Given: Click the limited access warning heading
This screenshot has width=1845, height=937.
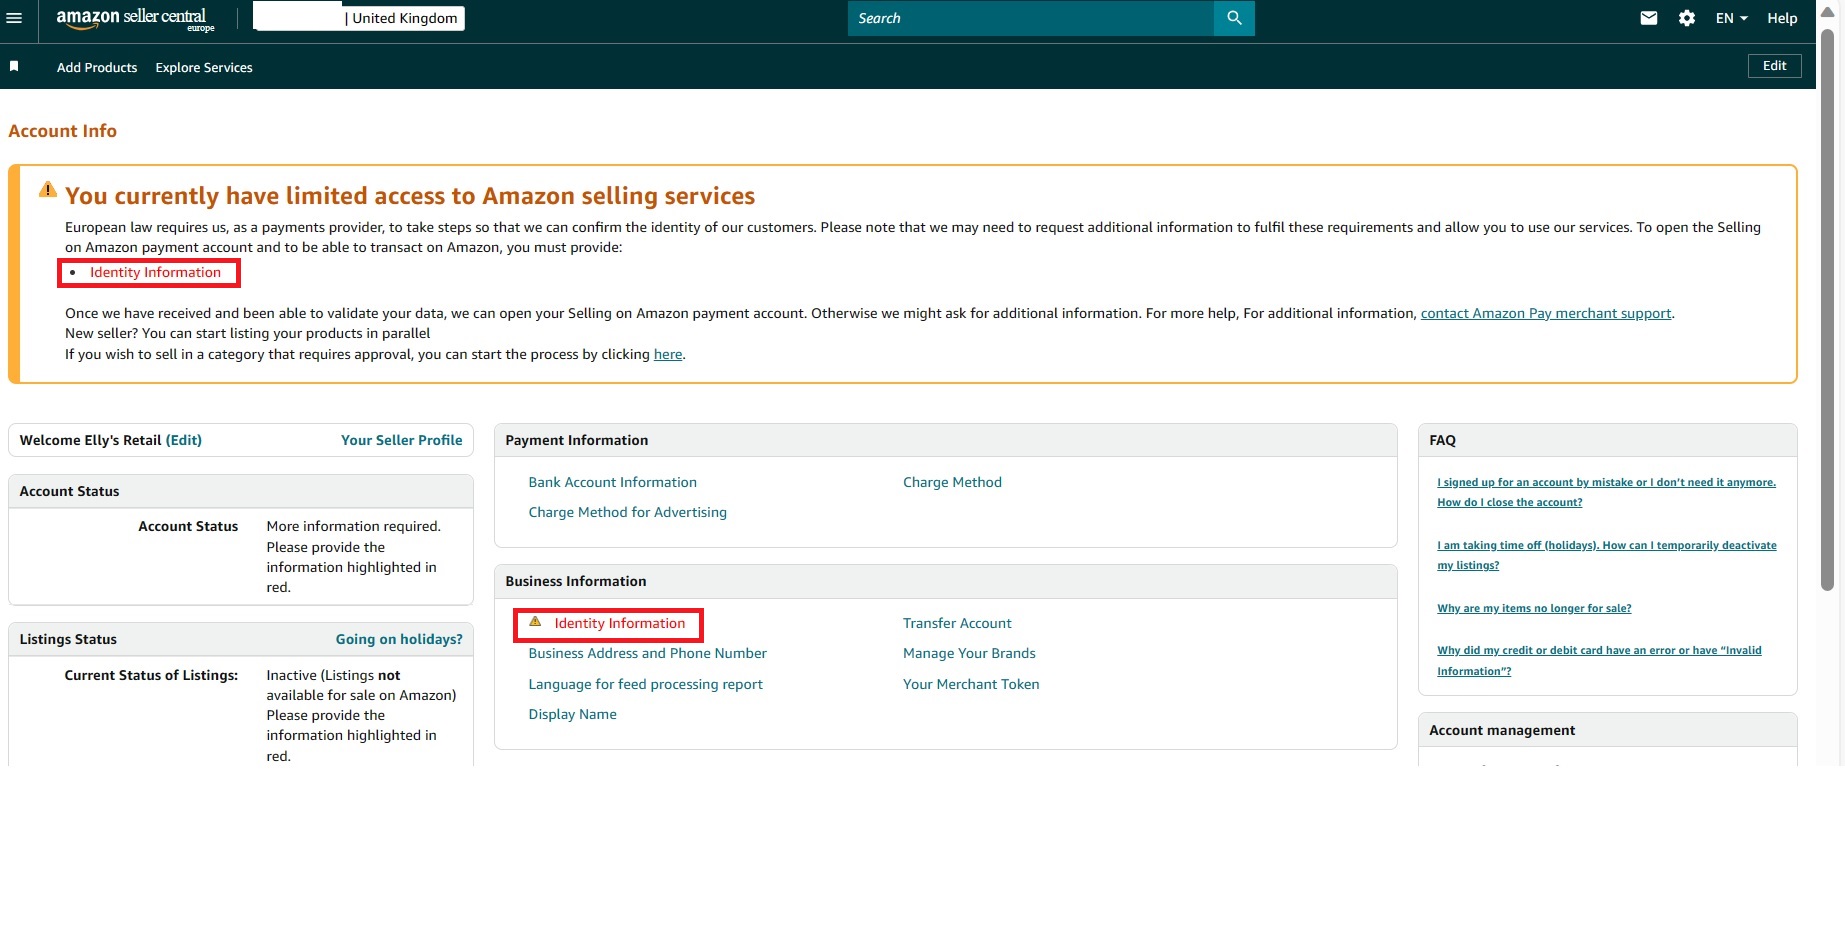Looking at the screenshot, I should pyautogui.click(x=410, y=196).
